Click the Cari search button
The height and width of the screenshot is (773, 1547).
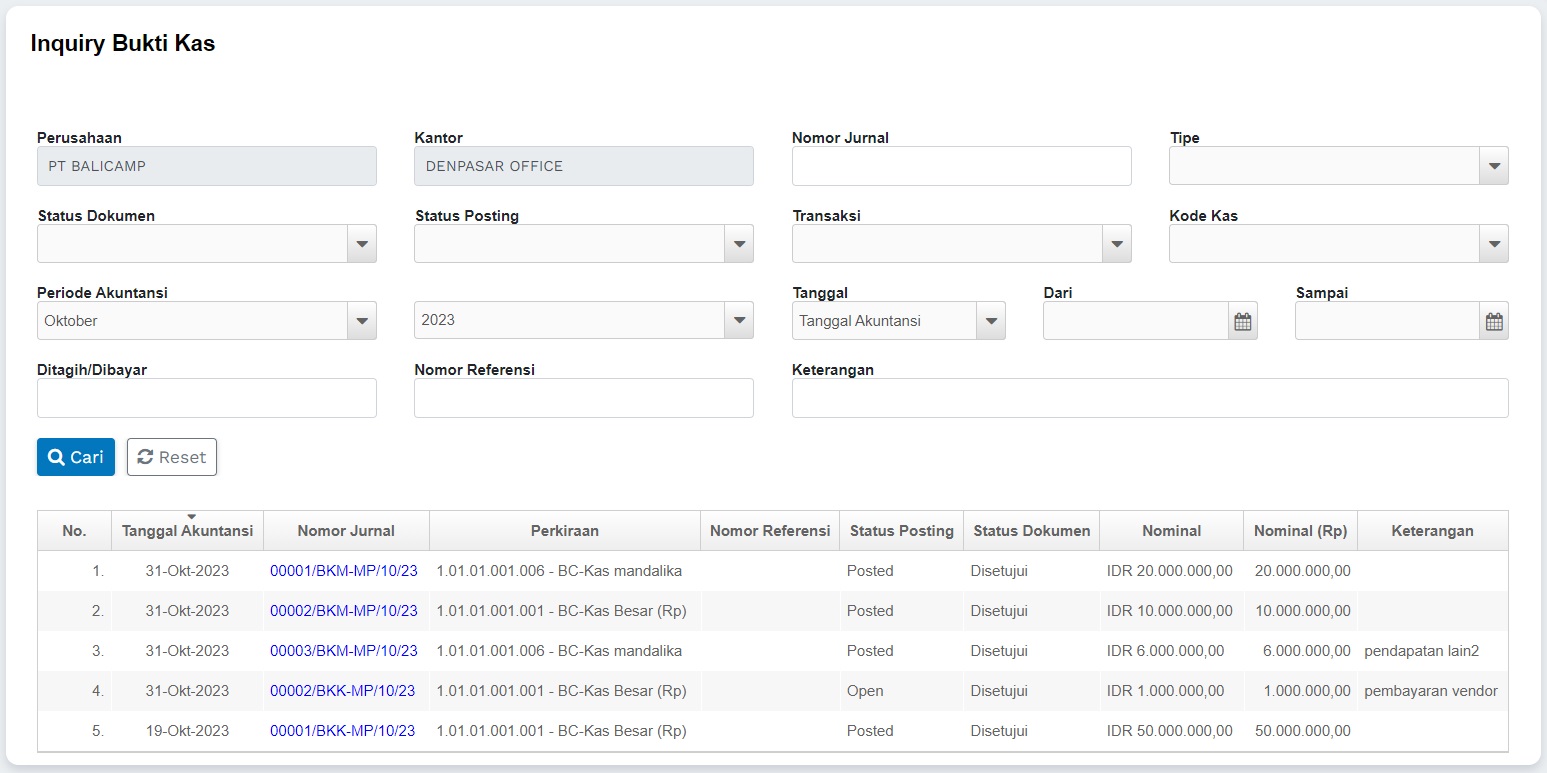click(76, 457)
